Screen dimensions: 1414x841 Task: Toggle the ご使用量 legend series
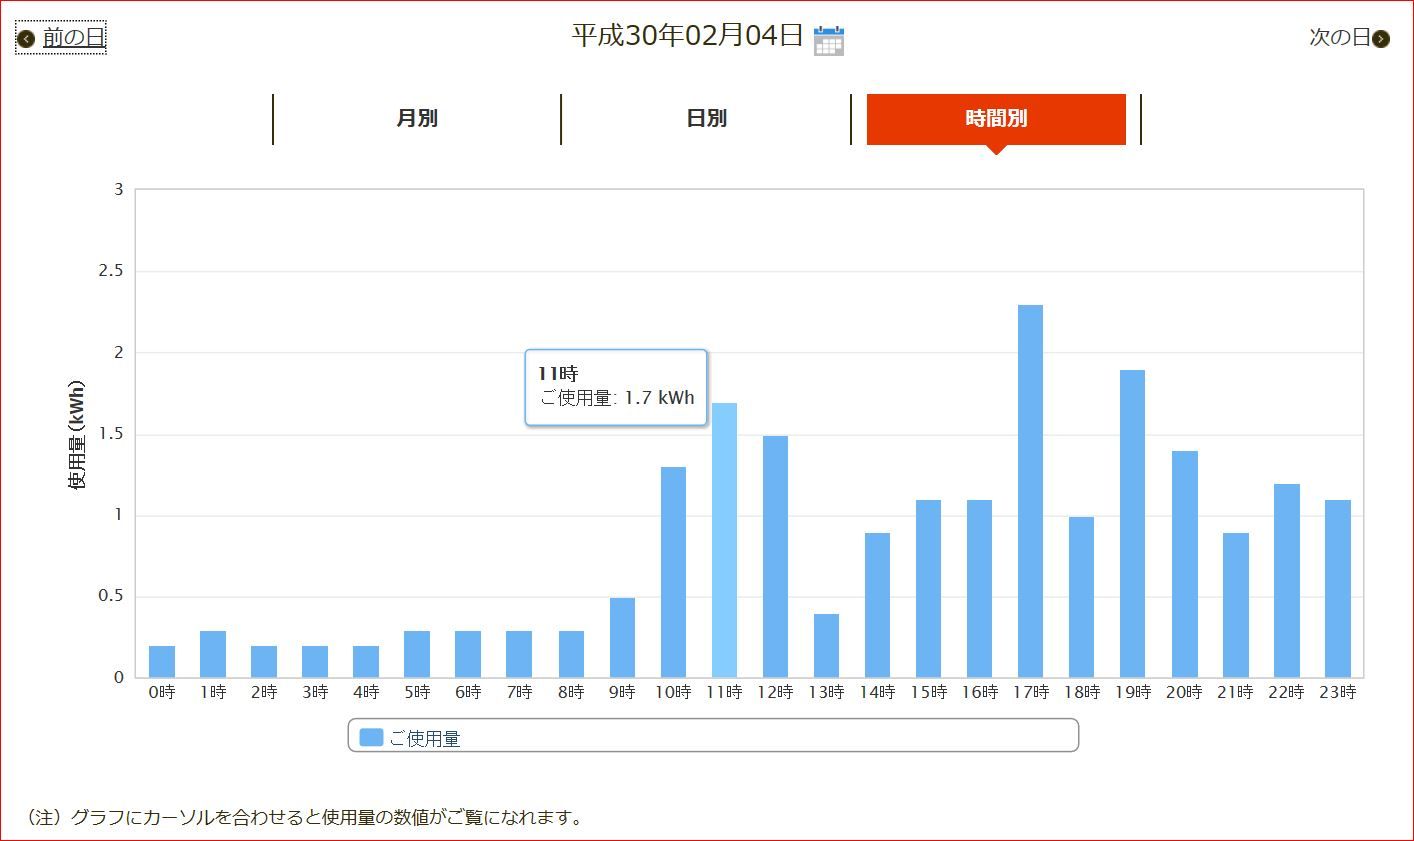pos(424,739)
